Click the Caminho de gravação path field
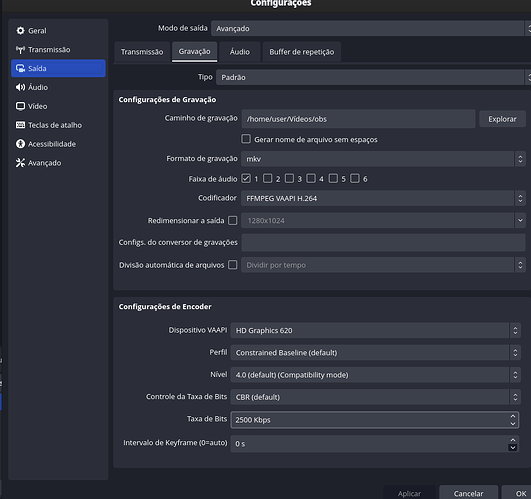531x499 pixels. [x=358, y=119]
